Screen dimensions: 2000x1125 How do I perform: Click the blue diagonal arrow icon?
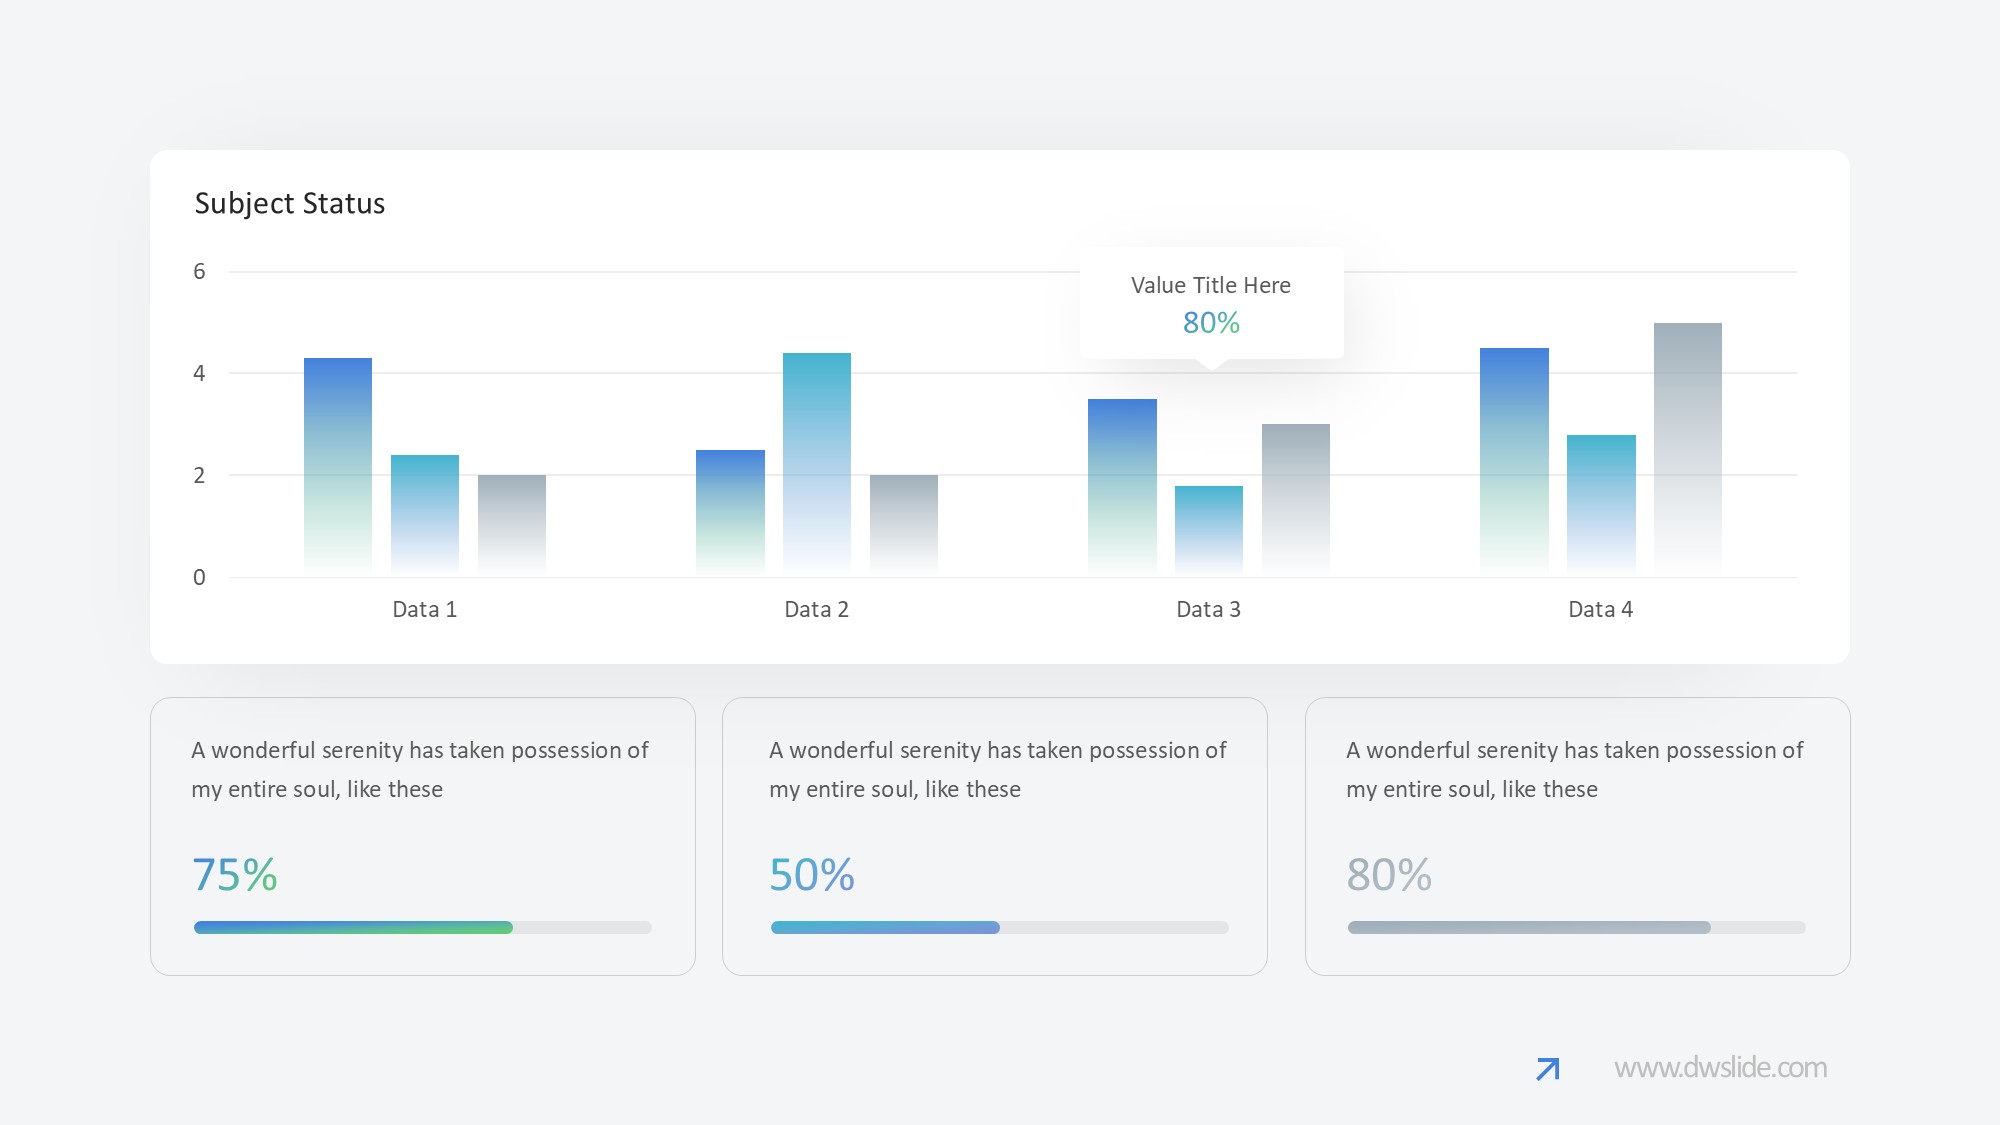[x=1547, y=1069]
